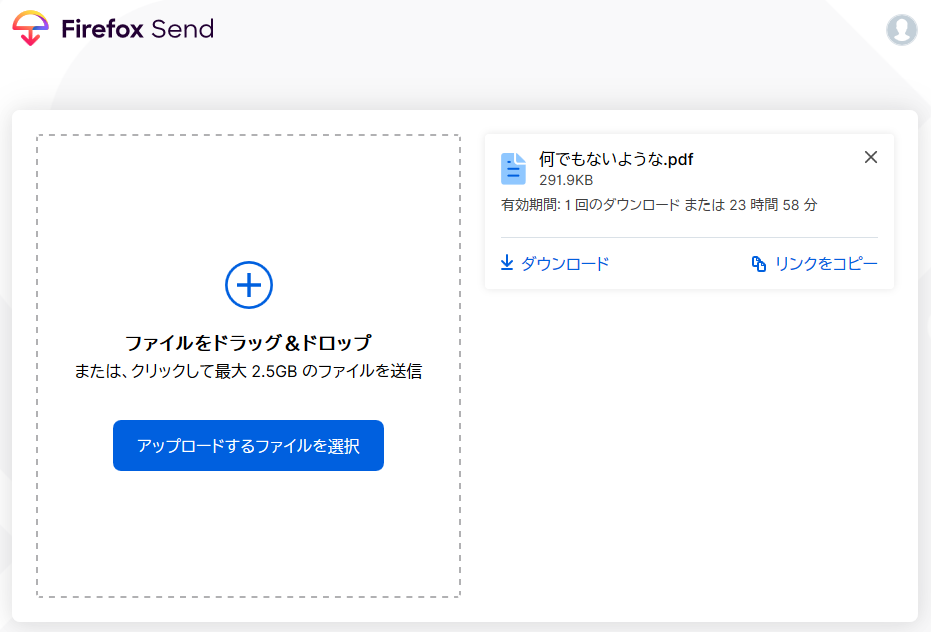
Task: Click the ダウンロード link text
Action: [x=565, y=264]
